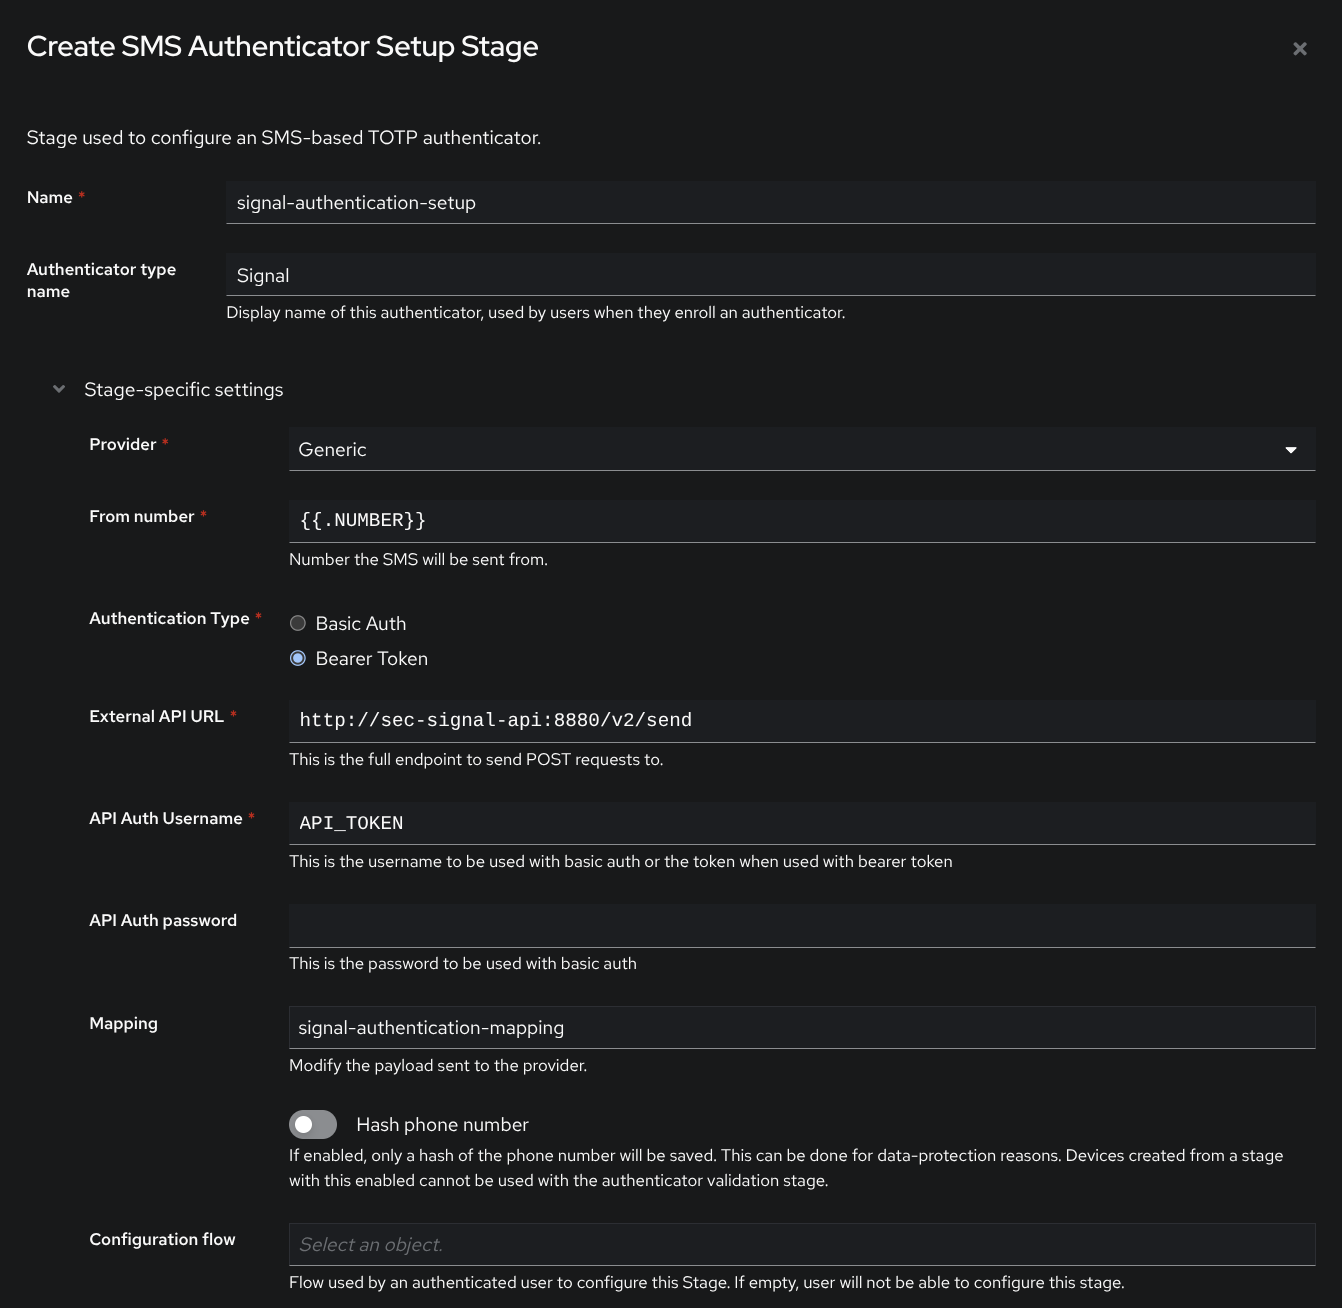Click the Bearer Token label text
This screenshot has width=1342, height=1308.
pos(372,658)
